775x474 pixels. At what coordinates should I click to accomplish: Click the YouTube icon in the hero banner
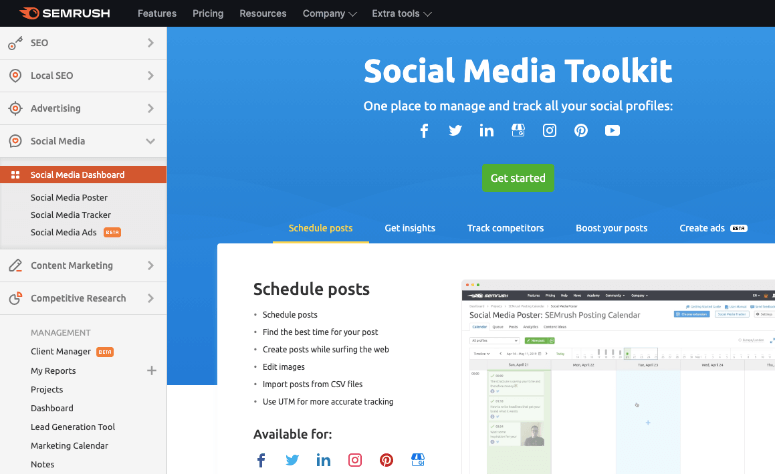pyautogui.click(x=612, y=130)
